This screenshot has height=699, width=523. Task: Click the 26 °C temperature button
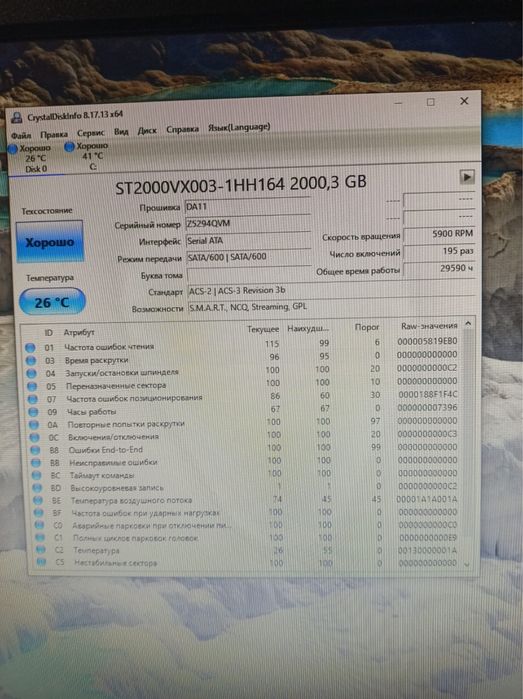[52, 302]
